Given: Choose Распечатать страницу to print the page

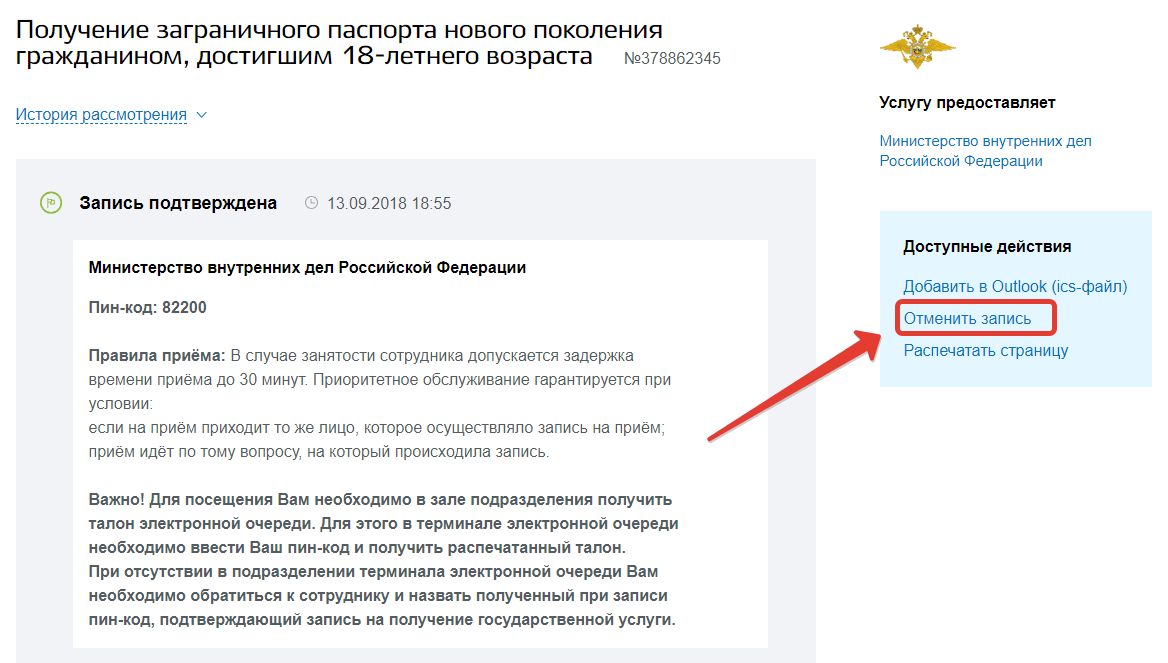Looking at the screenshot, I should click(x=985, y=350).
